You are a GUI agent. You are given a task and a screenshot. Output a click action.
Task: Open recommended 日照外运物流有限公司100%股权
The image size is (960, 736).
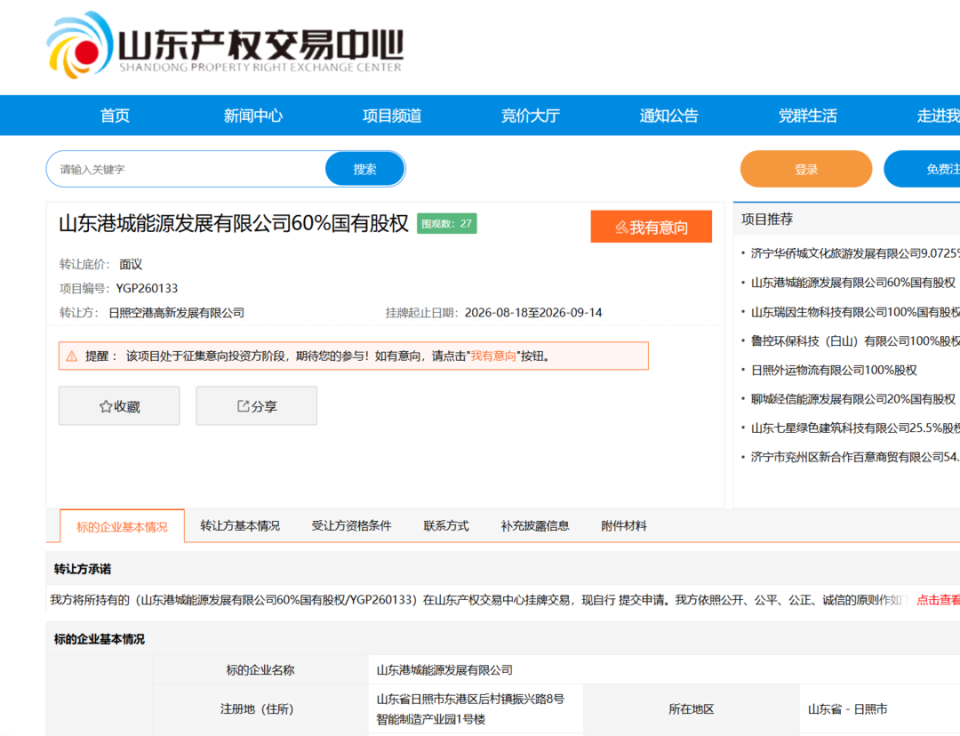click(834, 370)
